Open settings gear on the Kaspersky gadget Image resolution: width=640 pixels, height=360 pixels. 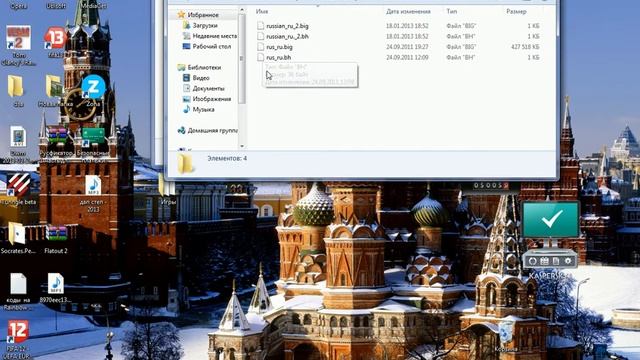point(568,261)
